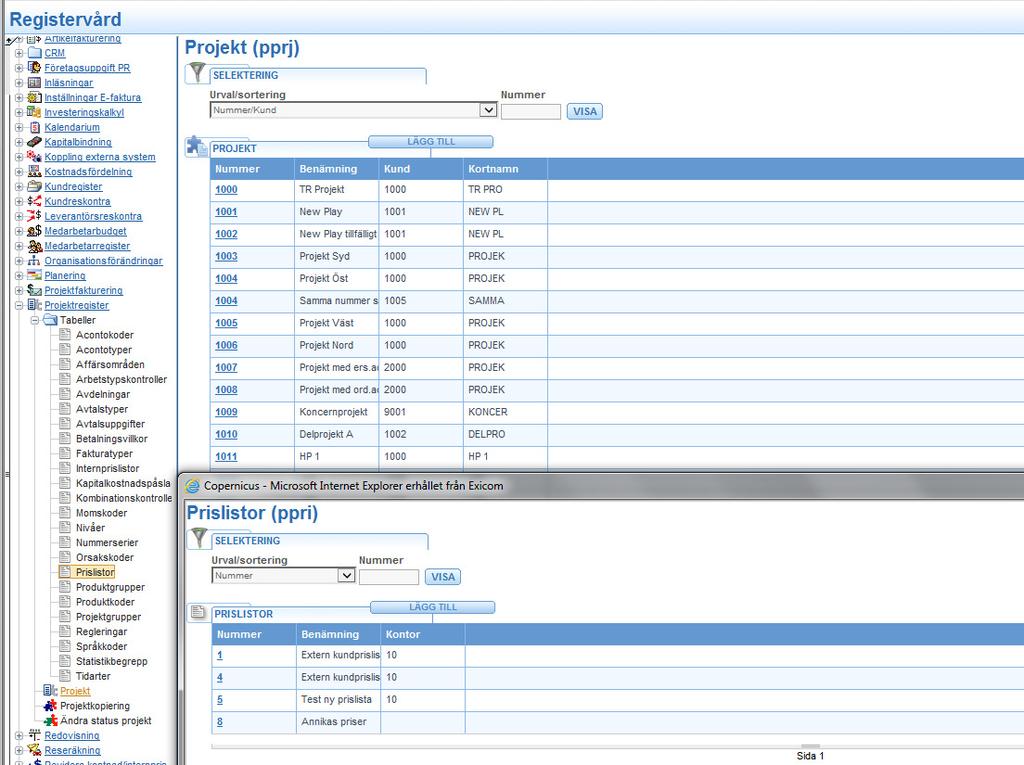Click the Kortnamn column header
The width and height of the screenshot is (1024, 765).
click(505, 169)
